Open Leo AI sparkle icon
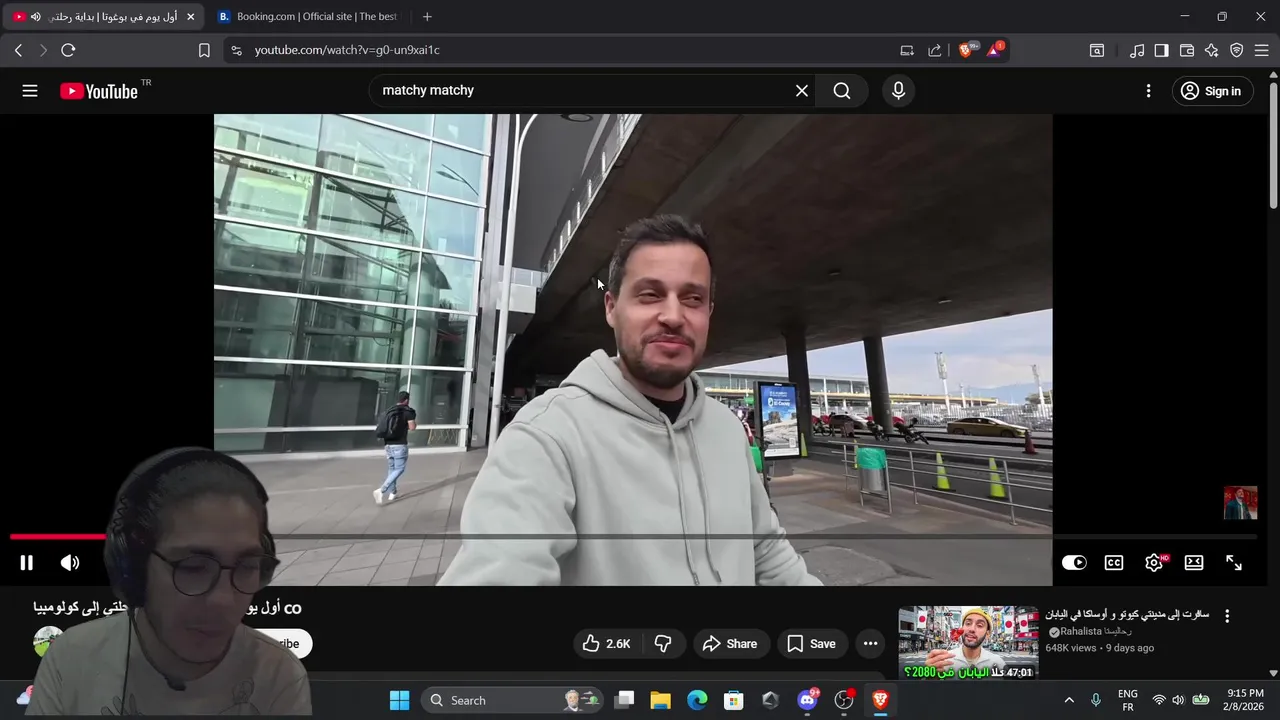The width and height of the screenshot is (1280, 720). [1212, 50]
